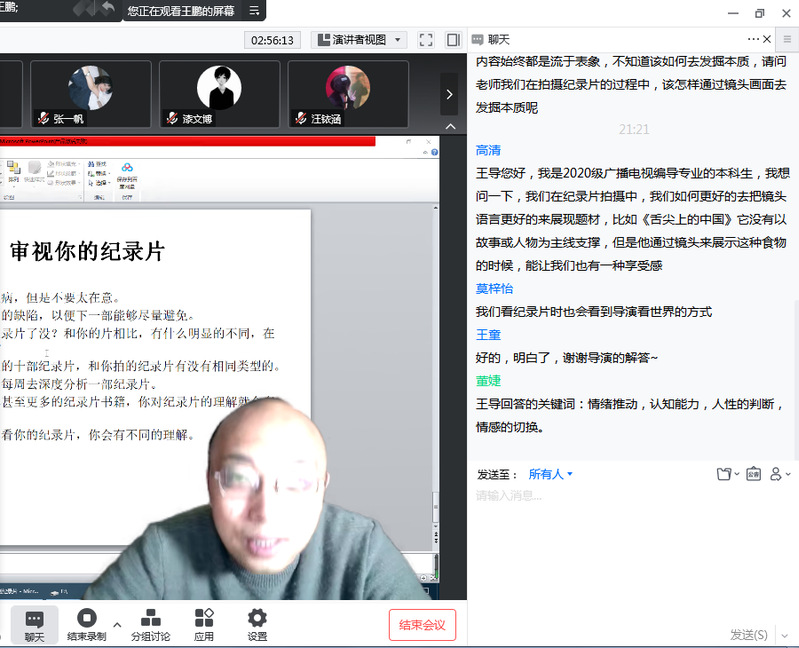Expand the 发送至 所有人 recipient dropdown

pos(551,474)
